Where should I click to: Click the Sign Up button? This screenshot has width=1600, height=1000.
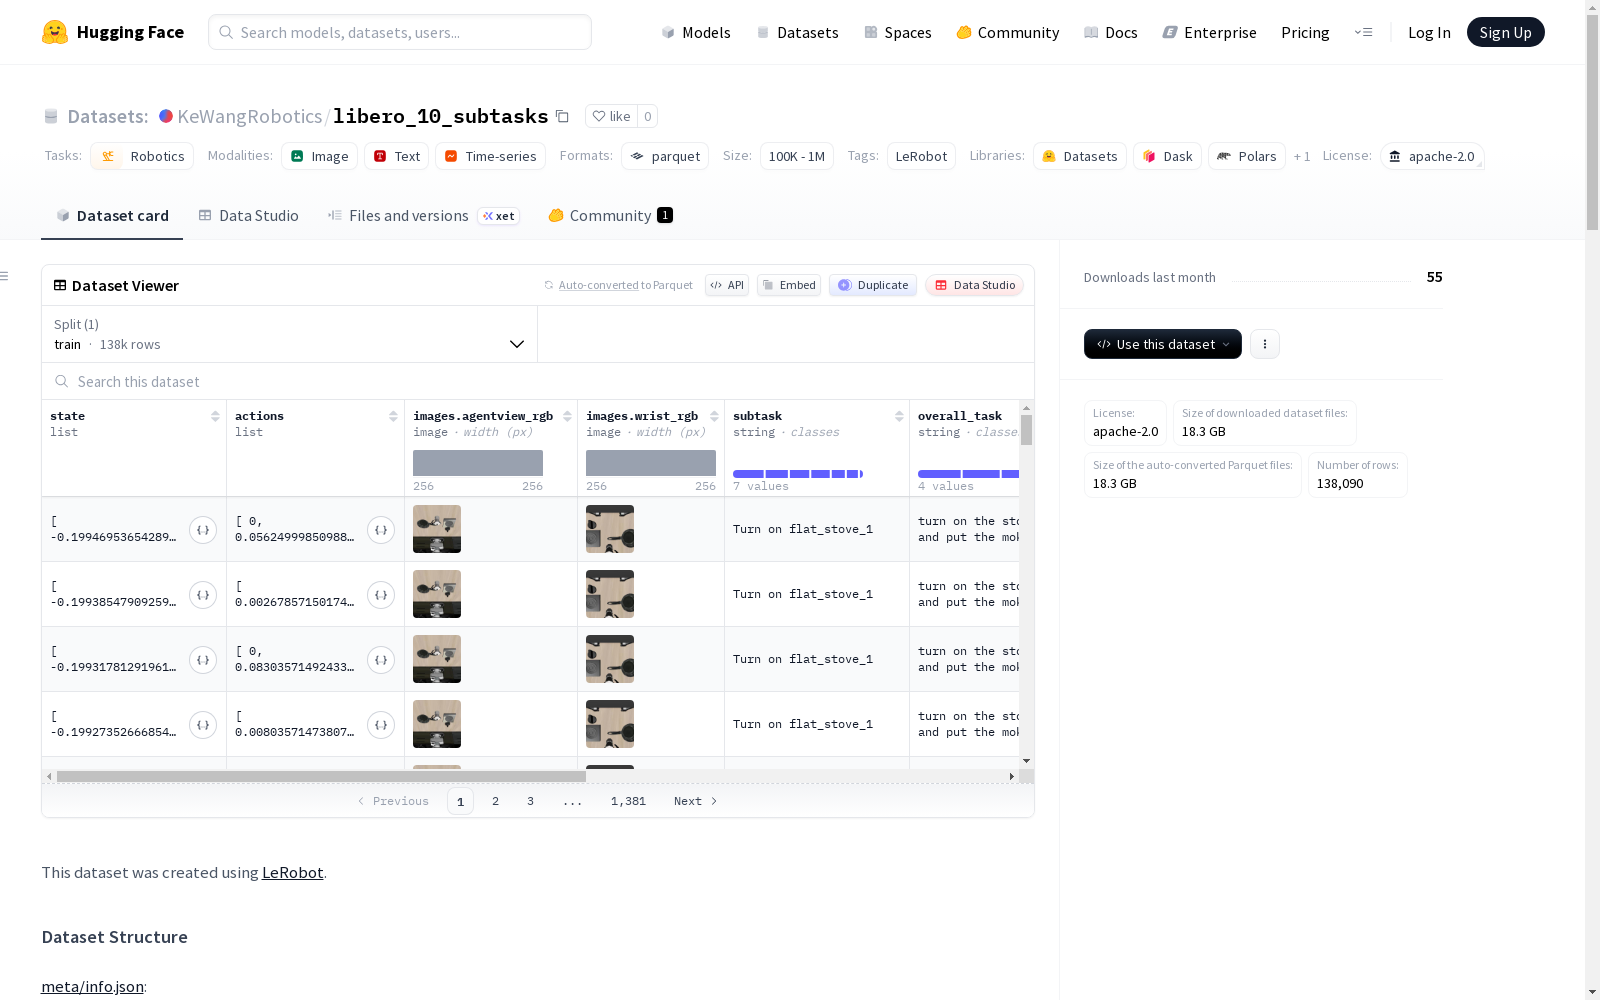point(1505,32)
